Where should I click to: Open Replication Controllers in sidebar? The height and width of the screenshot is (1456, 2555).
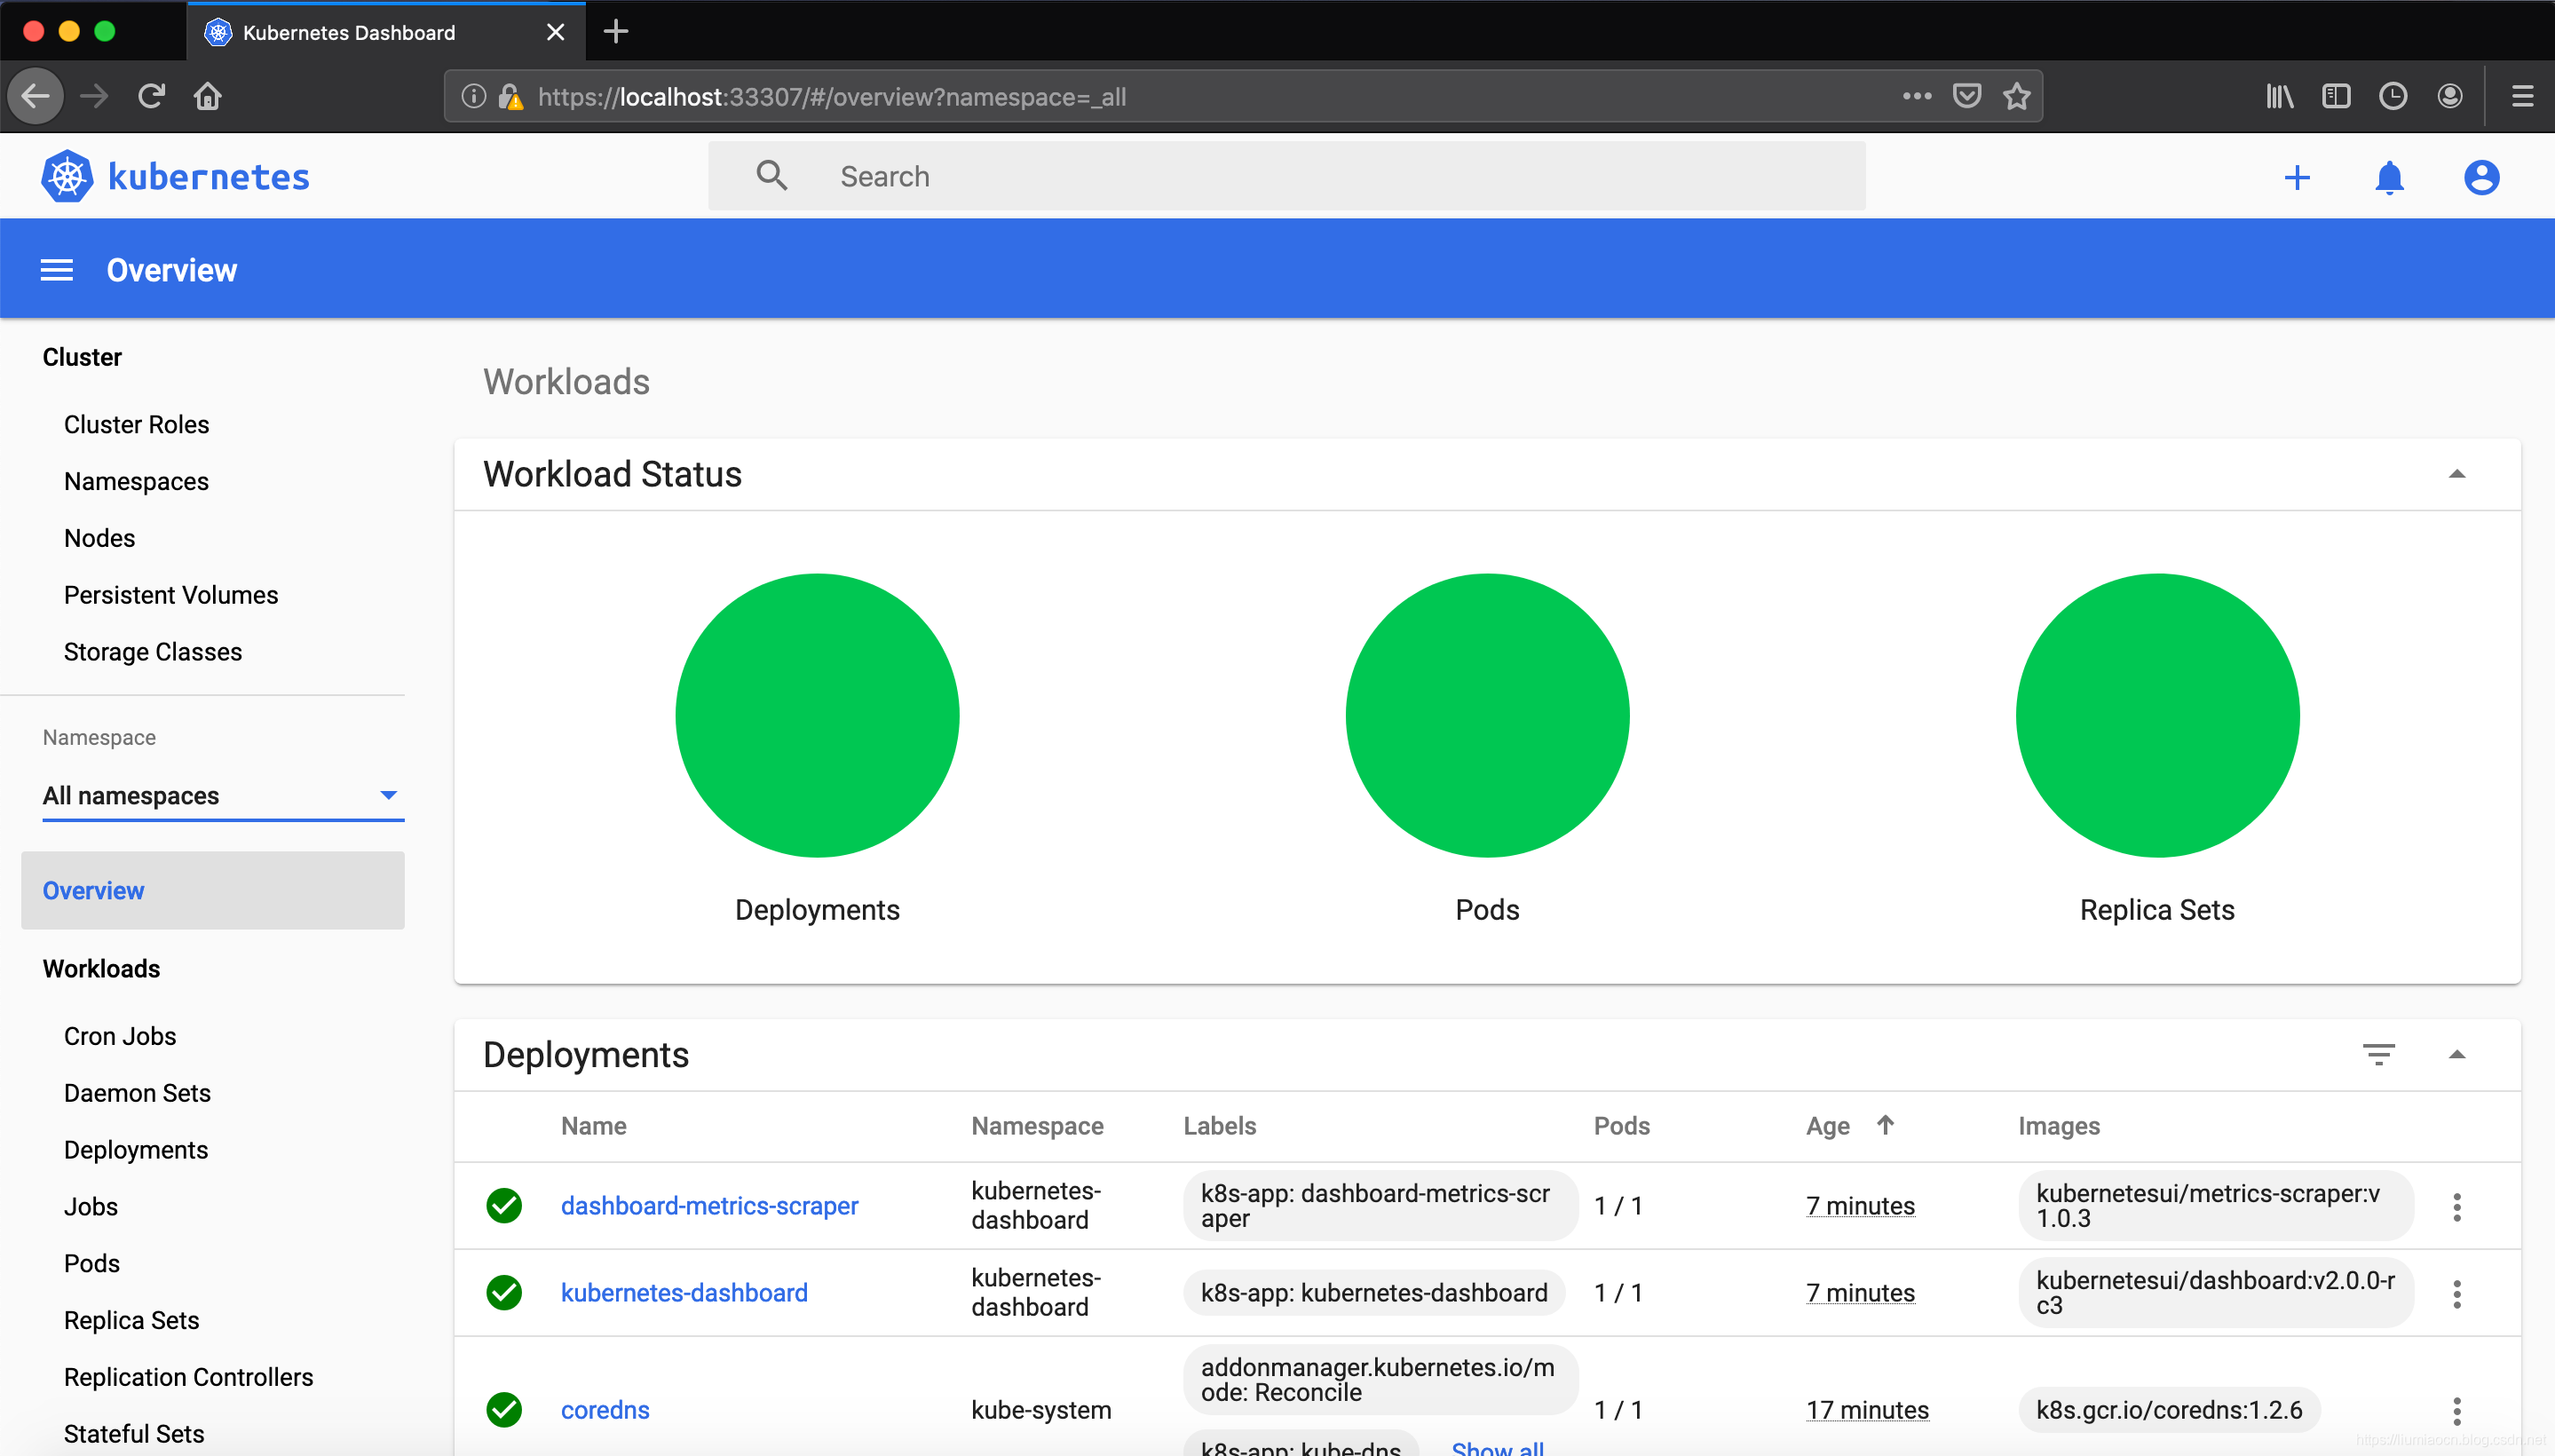click(x=189, y=1377)
